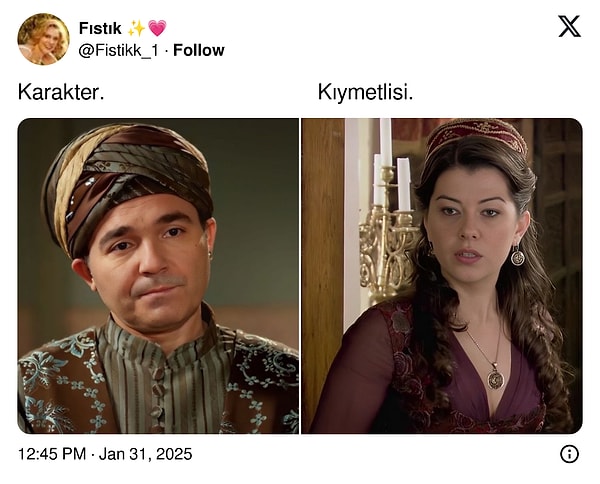Click the man's striped brown turban

pos(128,180)
